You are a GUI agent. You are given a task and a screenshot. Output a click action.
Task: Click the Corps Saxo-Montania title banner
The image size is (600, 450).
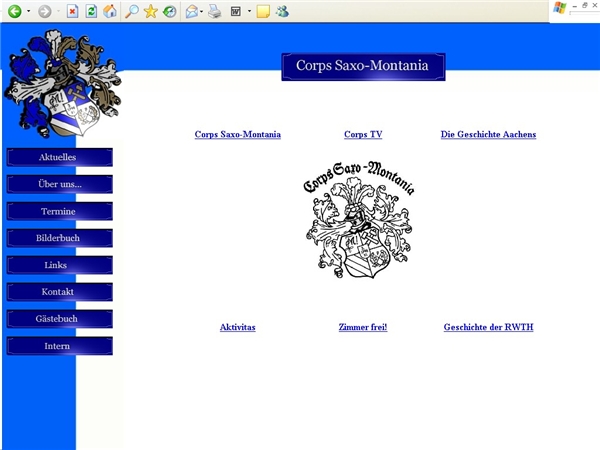tap(364, 67)
